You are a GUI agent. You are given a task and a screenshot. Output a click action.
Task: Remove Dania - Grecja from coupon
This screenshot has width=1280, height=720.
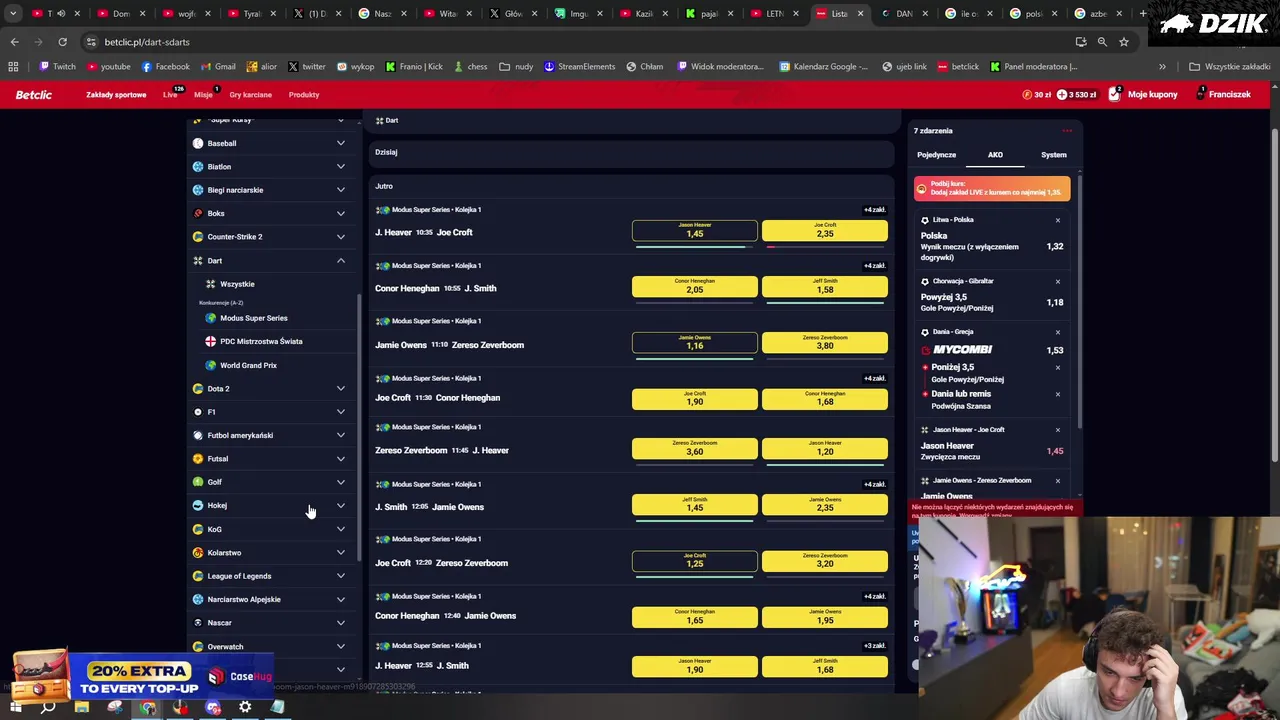pos(1057,332)
